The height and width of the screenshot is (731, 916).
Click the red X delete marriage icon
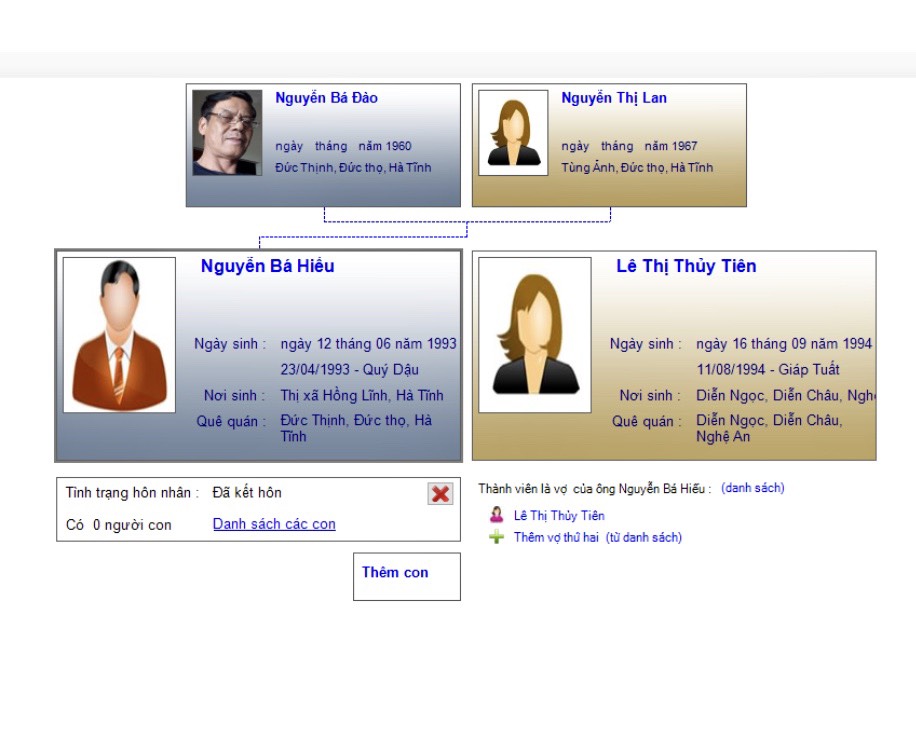click(440, 494)
